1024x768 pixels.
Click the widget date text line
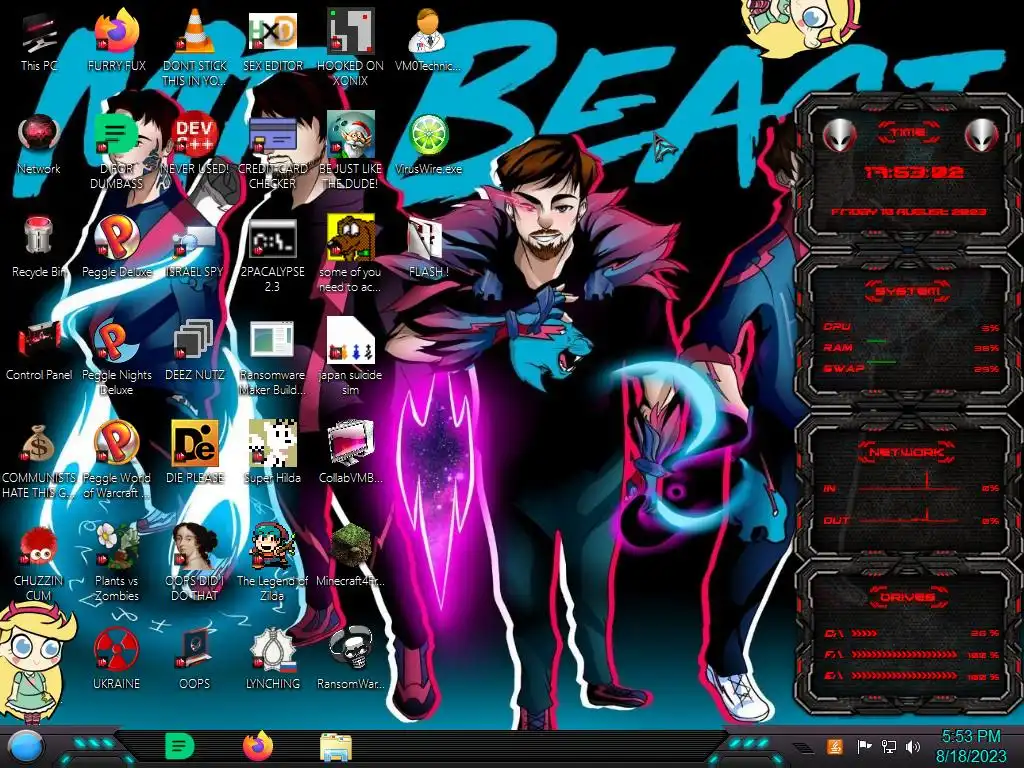click(908, 212)
